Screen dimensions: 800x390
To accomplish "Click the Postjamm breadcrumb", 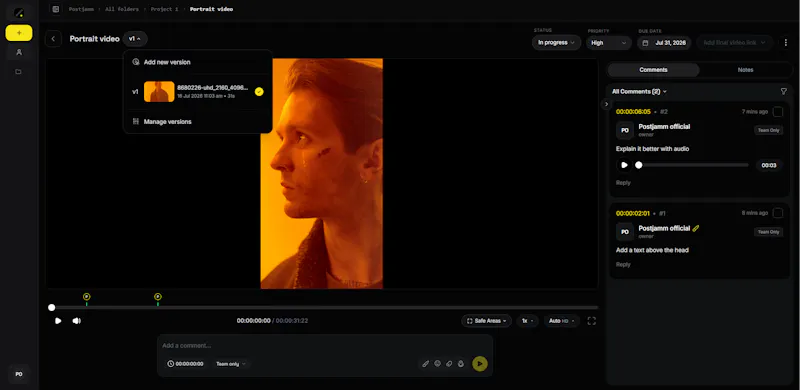I will [81, 9].
